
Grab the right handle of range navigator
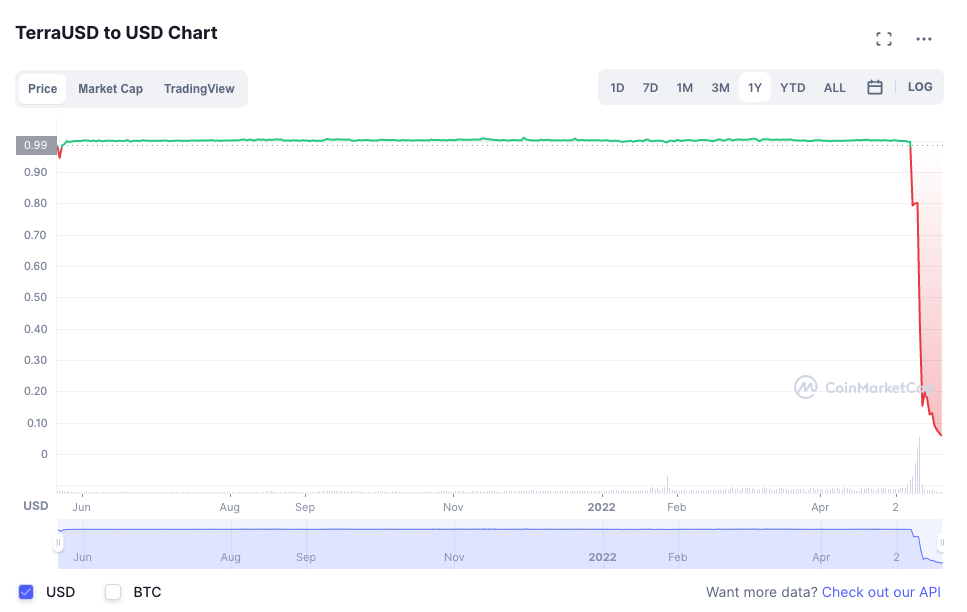941,543
